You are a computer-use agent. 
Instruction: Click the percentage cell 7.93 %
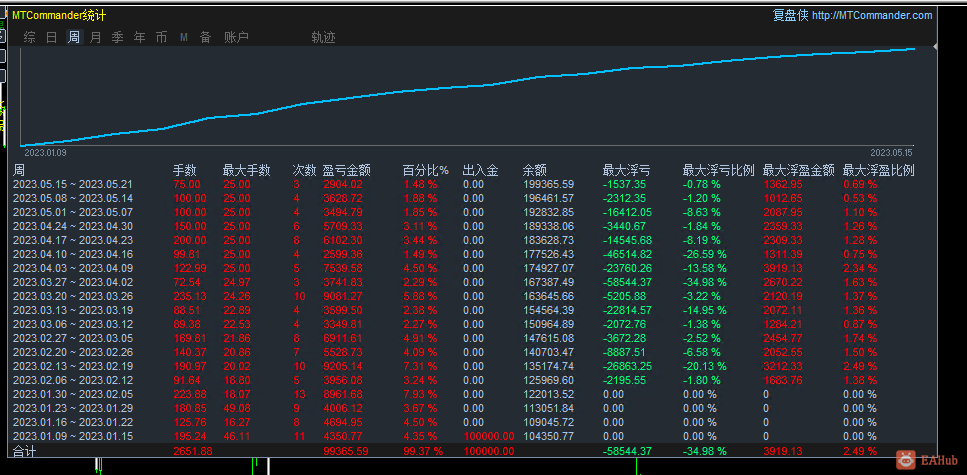tap(420, 394)
